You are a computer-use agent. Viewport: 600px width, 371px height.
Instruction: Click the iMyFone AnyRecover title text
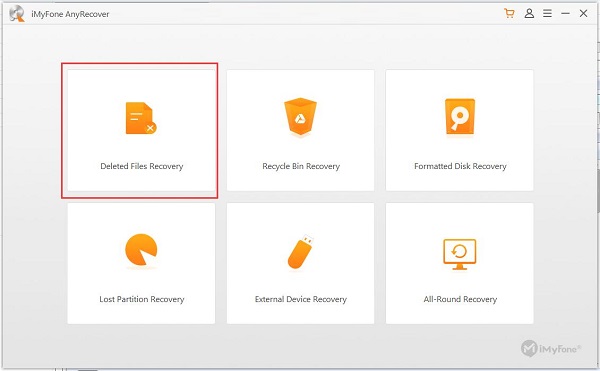[x=70, y=14]
